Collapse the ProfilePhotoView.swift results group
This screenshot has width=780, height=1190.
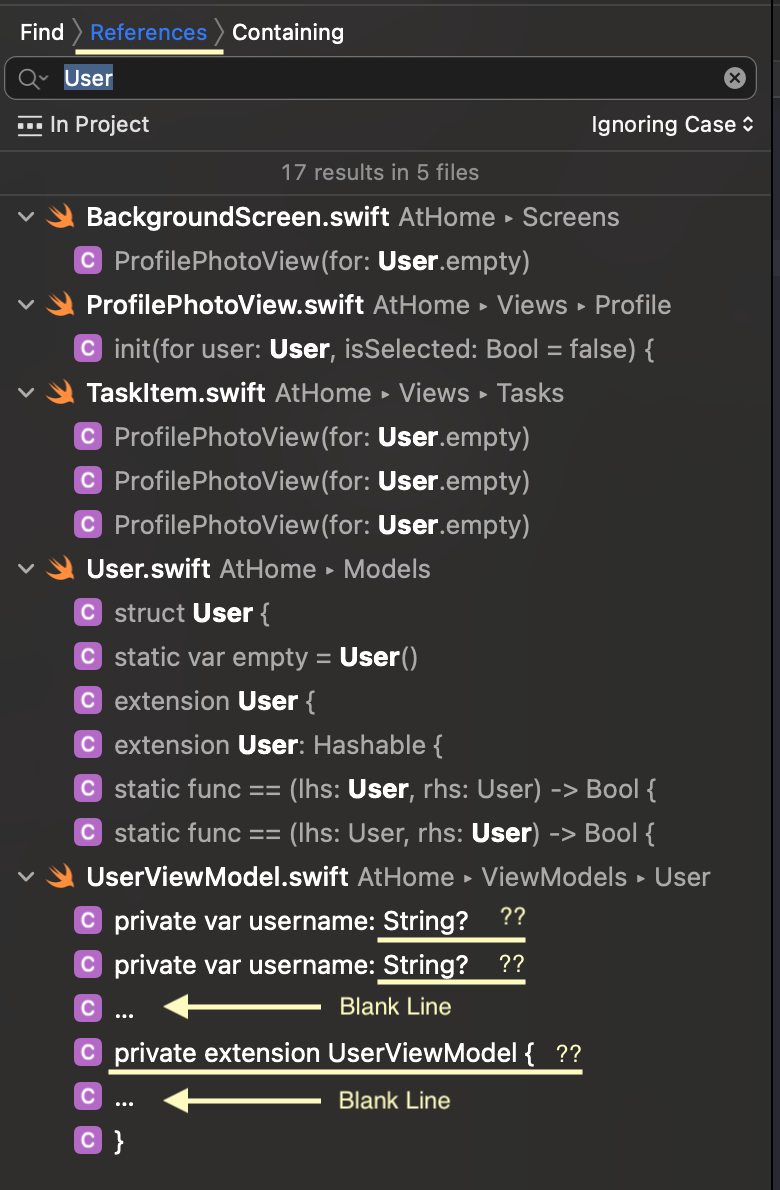click(25, 305)
